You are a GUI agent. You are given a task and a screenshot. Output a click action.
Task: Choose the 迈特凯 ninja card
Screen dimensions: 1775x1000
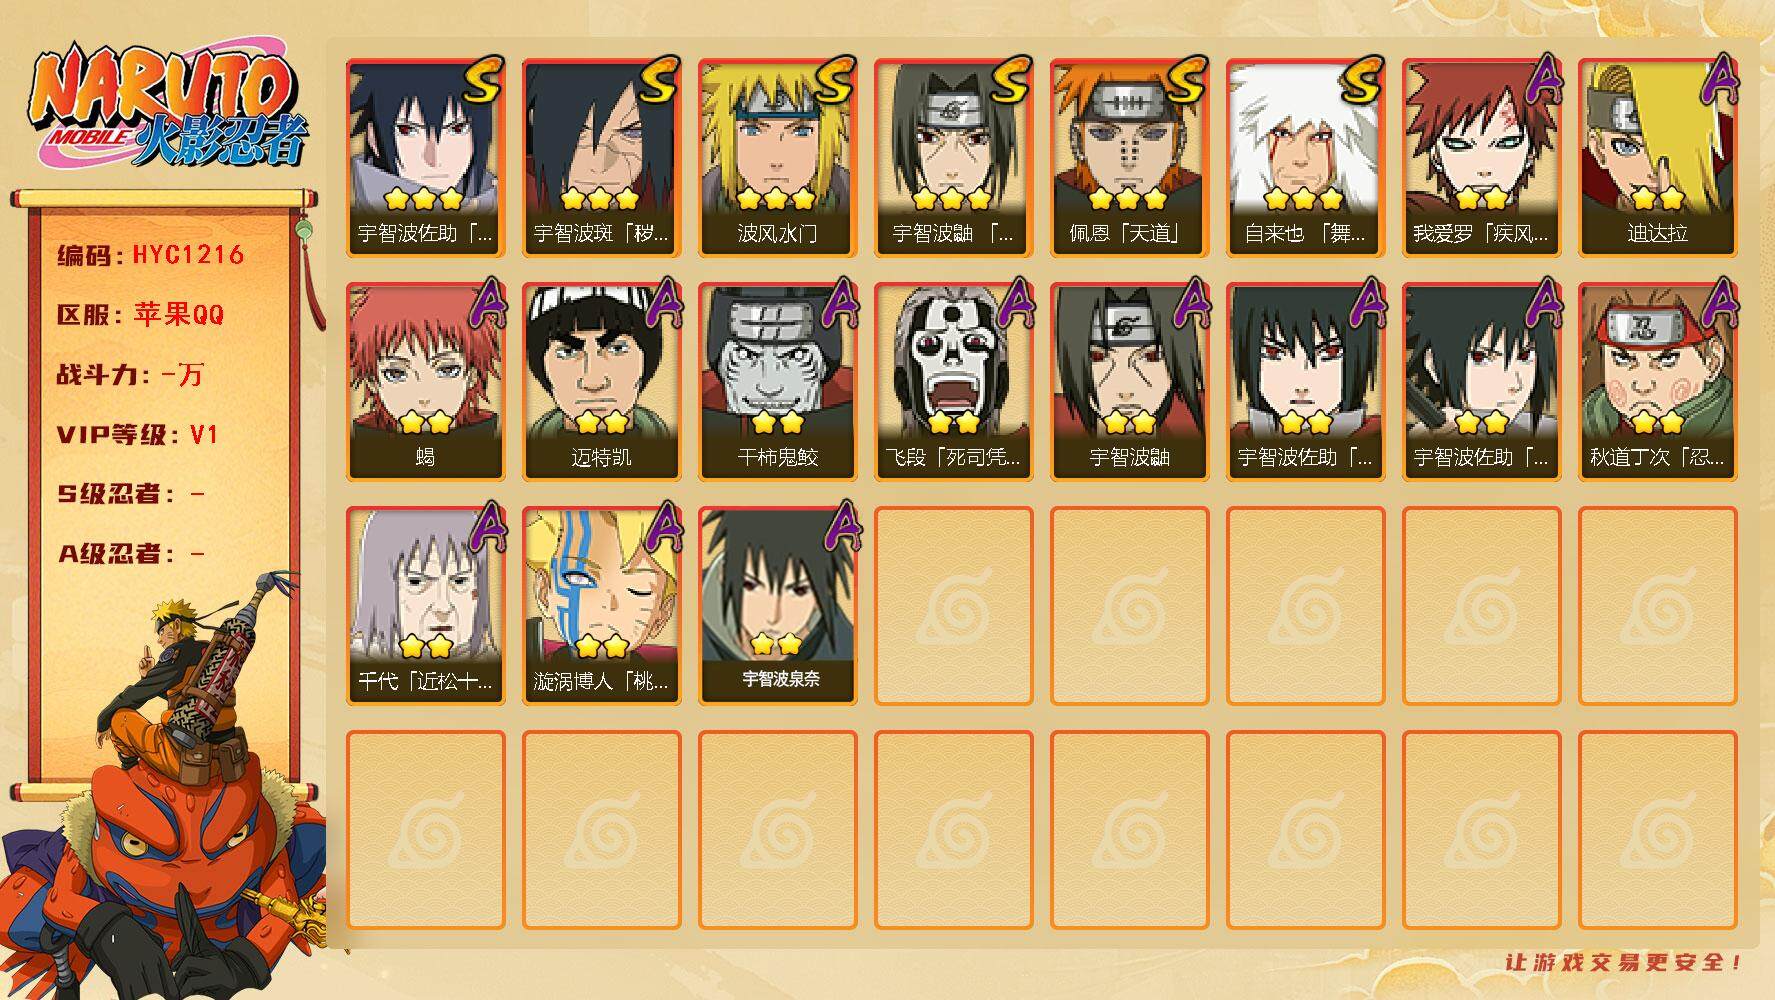[x=601, y=382]
